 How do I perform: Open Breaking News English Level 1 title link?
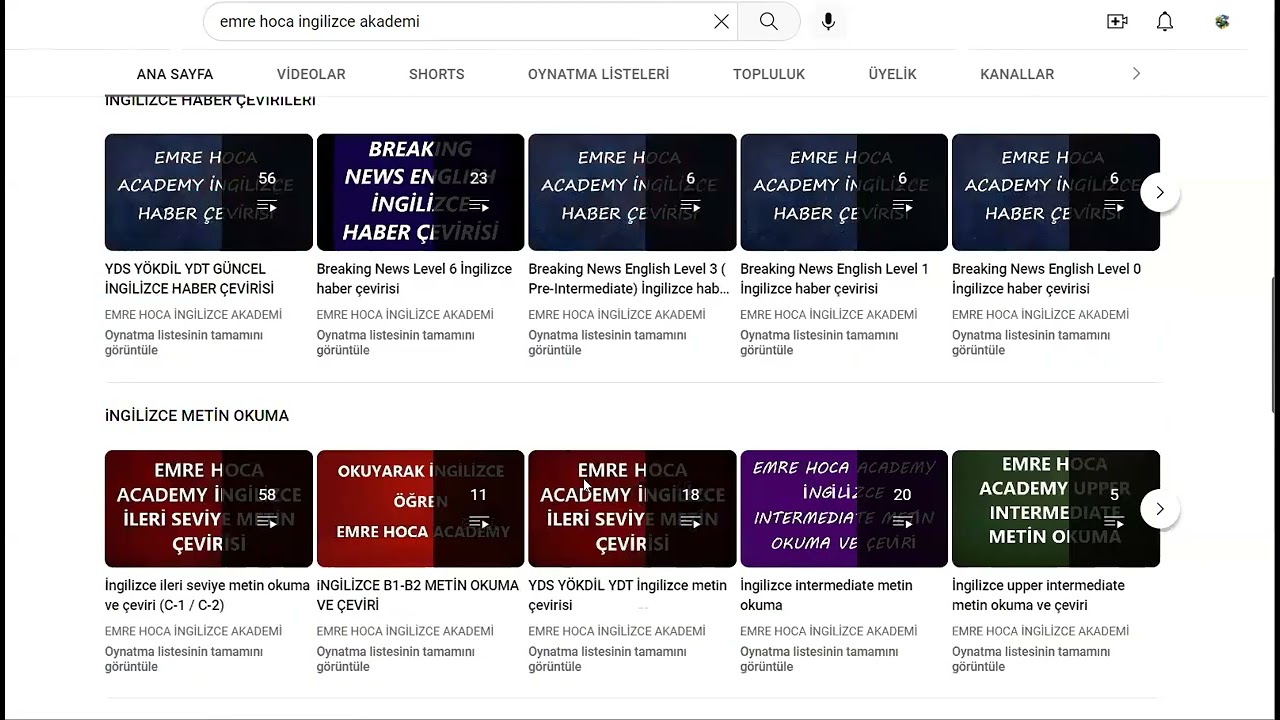click(x=834, y=279)
